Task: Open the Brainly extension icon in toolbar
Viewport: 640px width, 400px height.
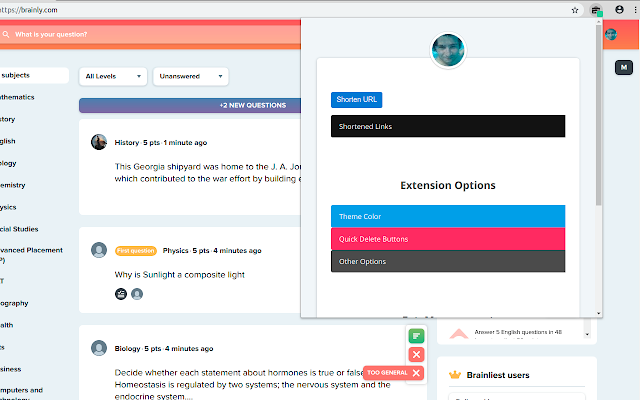Action: [596, 10]
